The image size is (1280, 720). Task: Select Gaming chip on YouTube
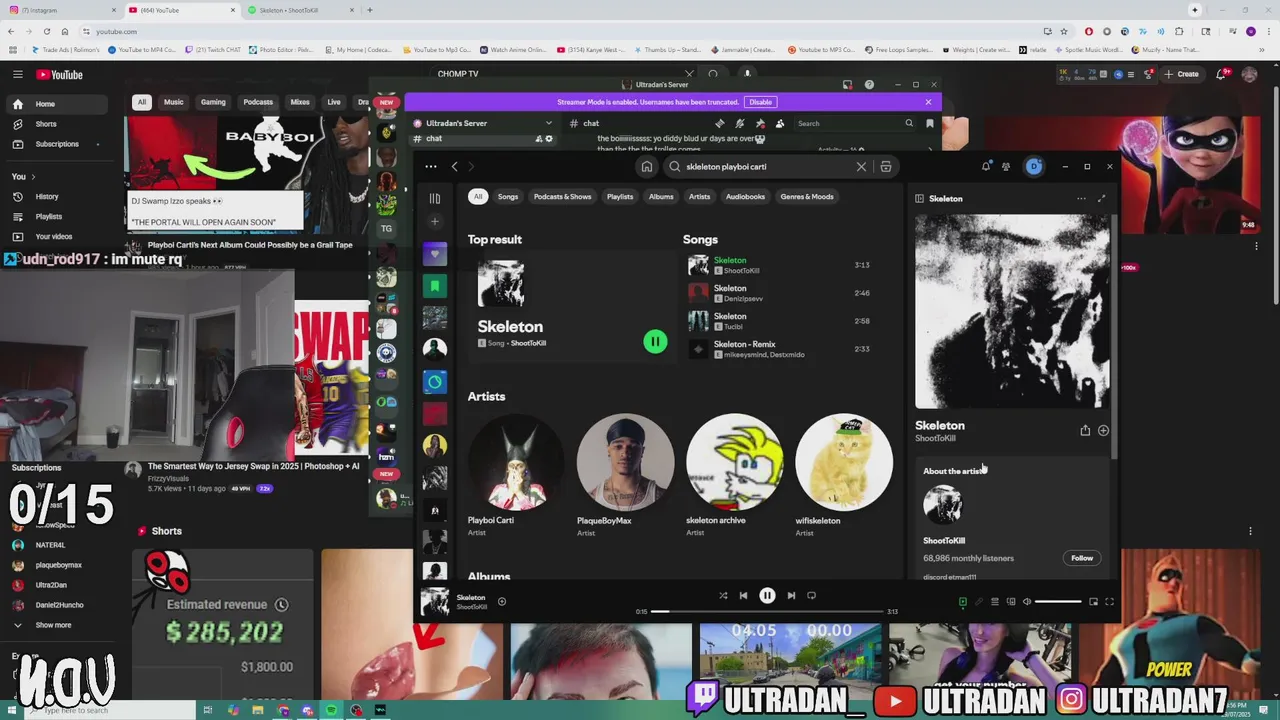[213, 102]
